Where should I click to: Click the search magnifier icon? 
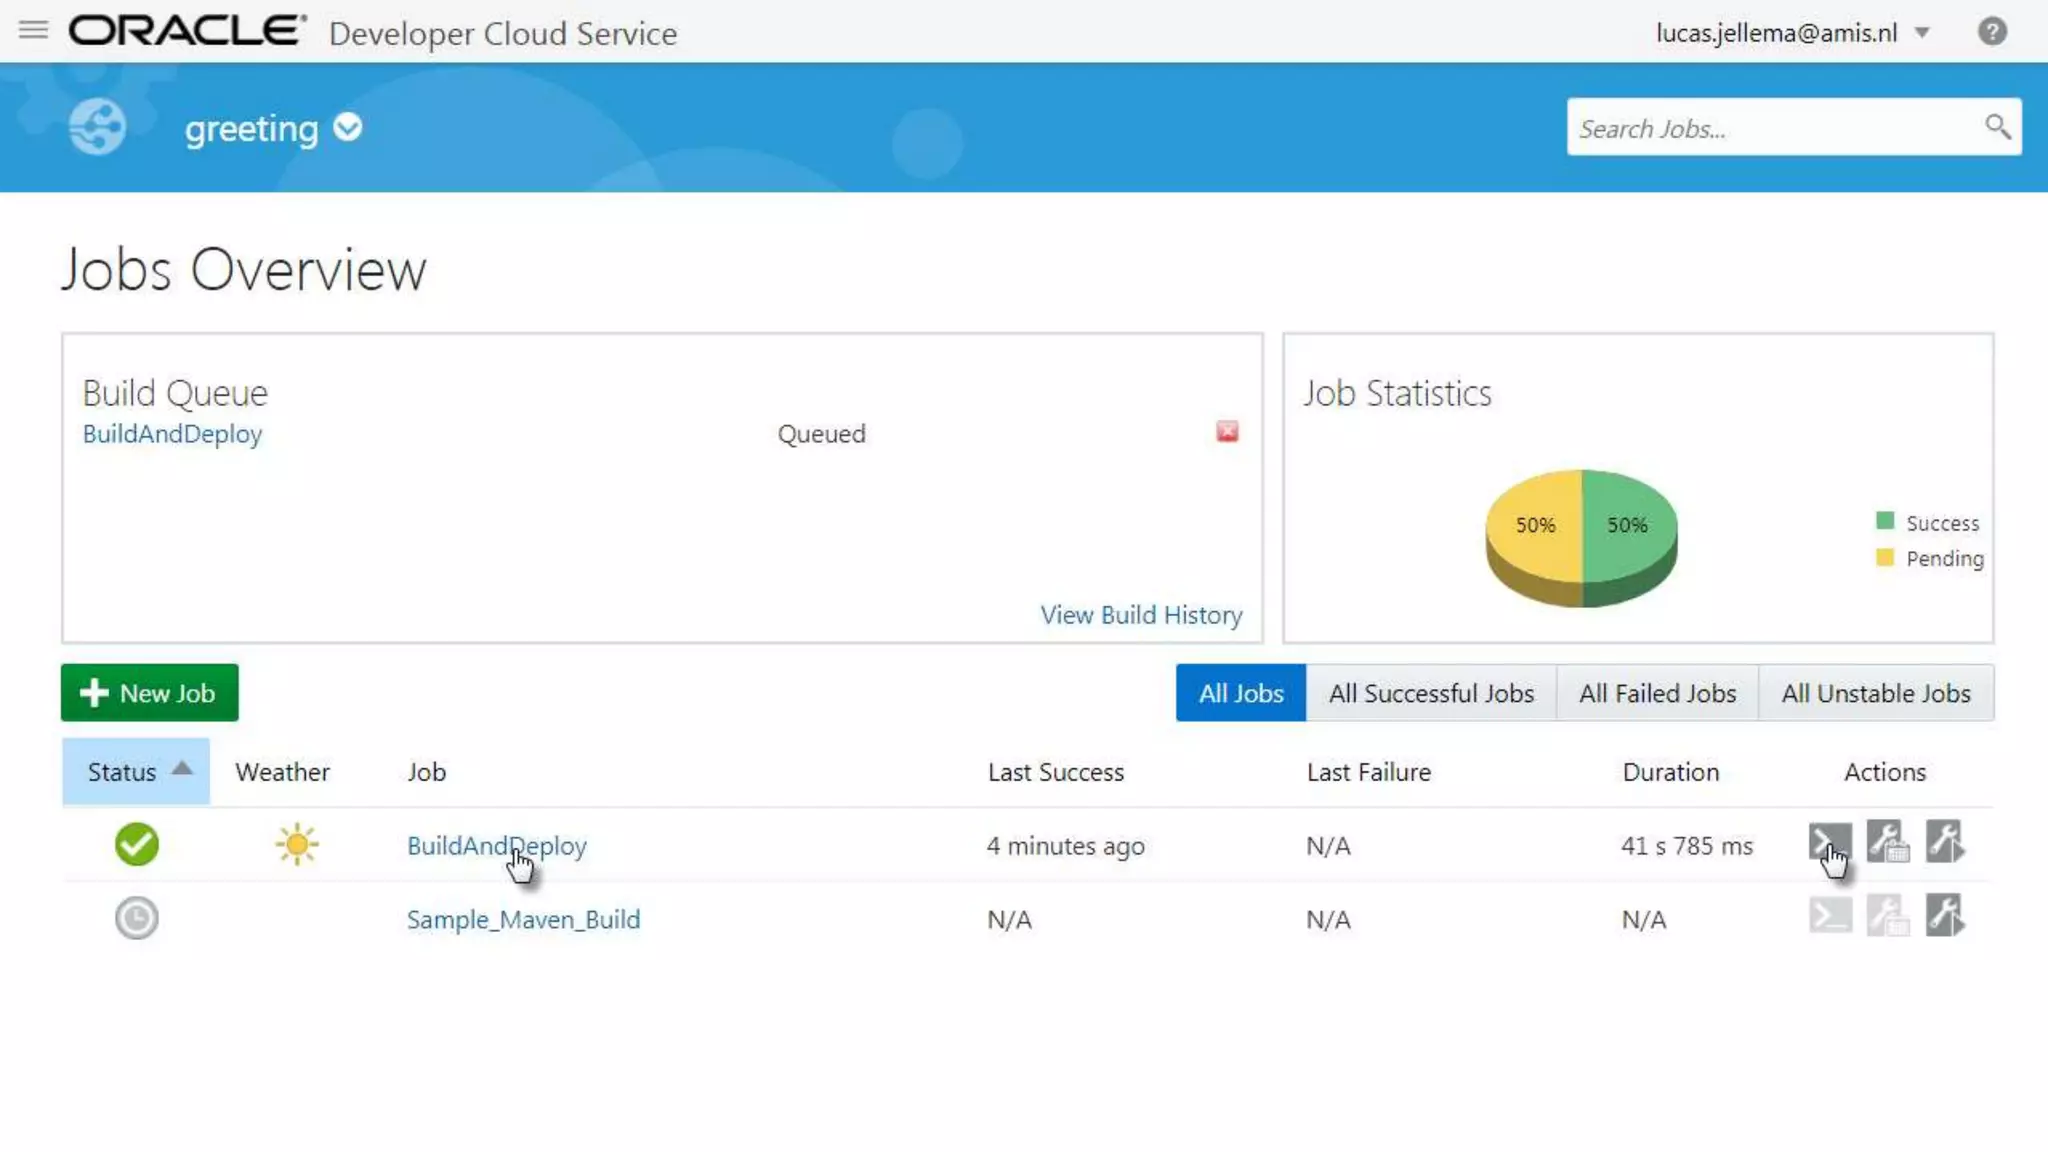pyautogui.click(x=1997, y=127)
